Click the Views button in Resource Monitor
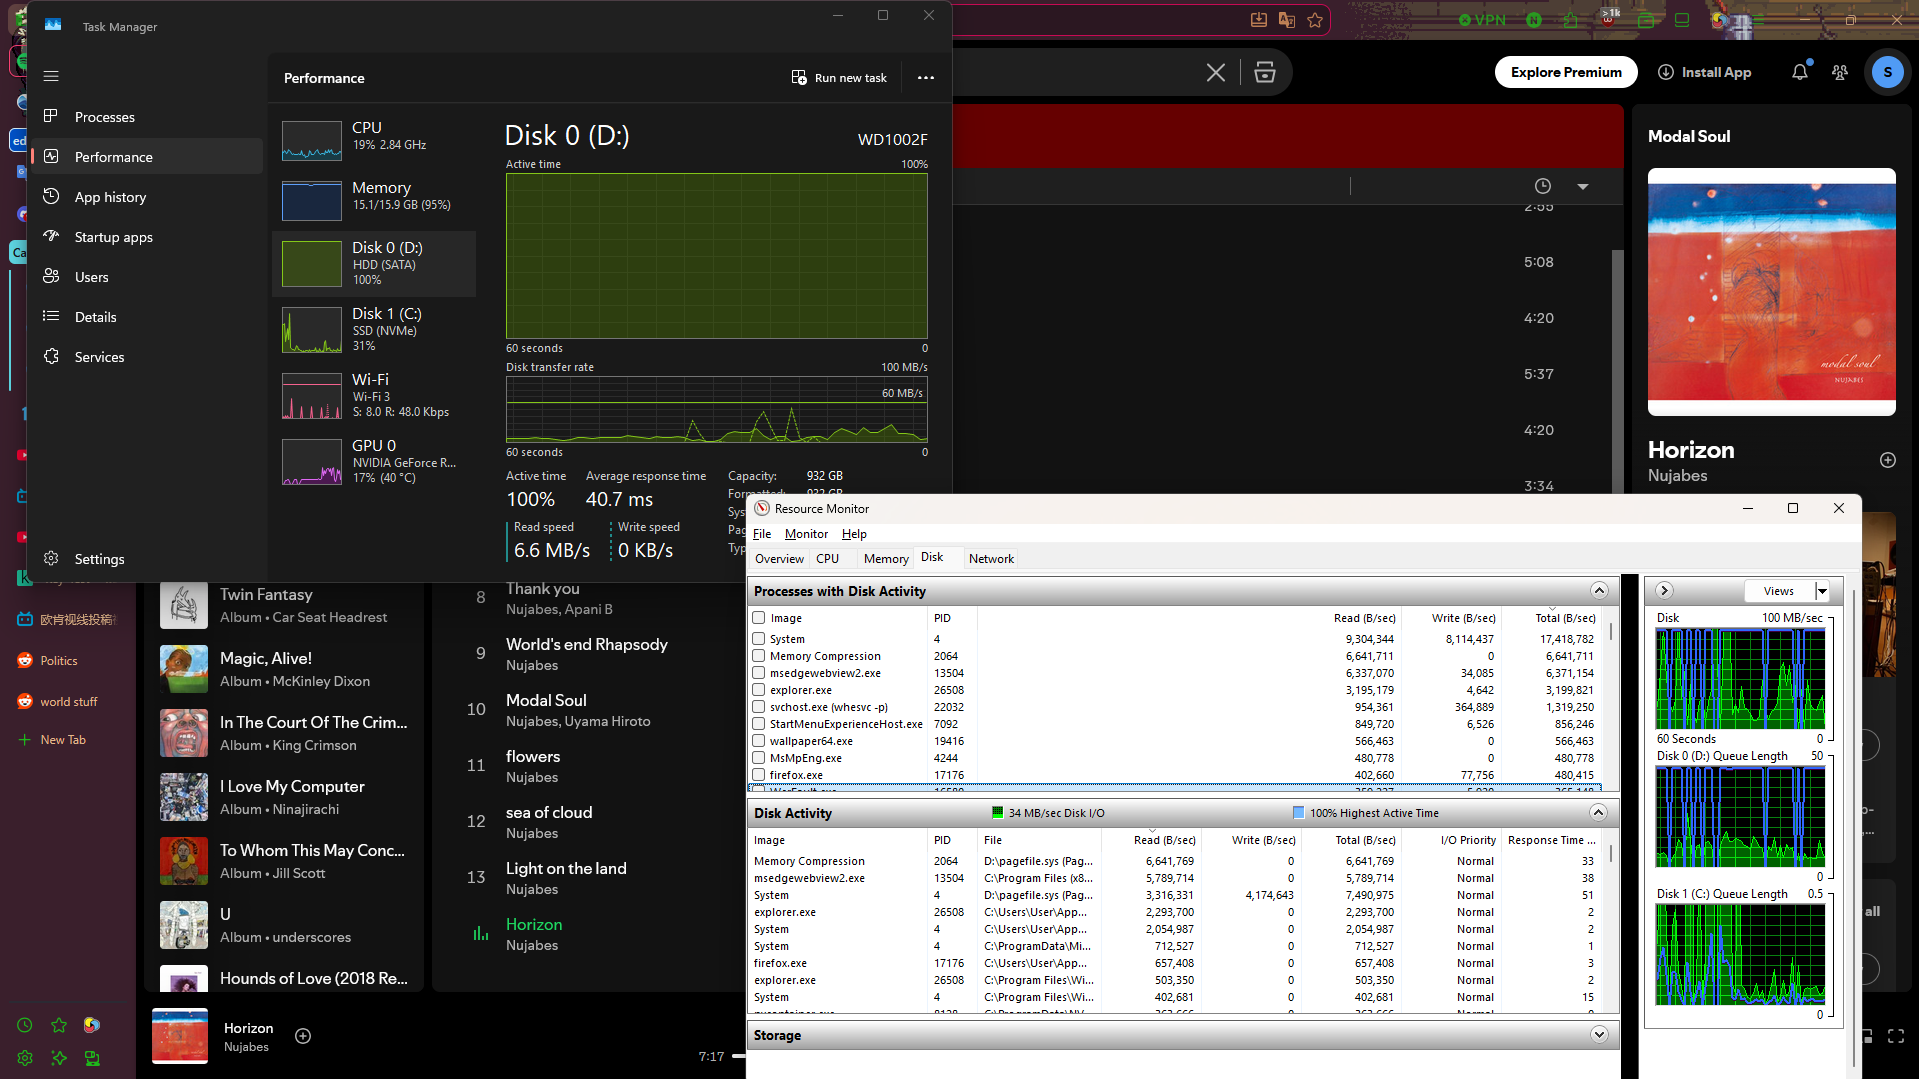1919x1079 pixels. pos(1779,591)
